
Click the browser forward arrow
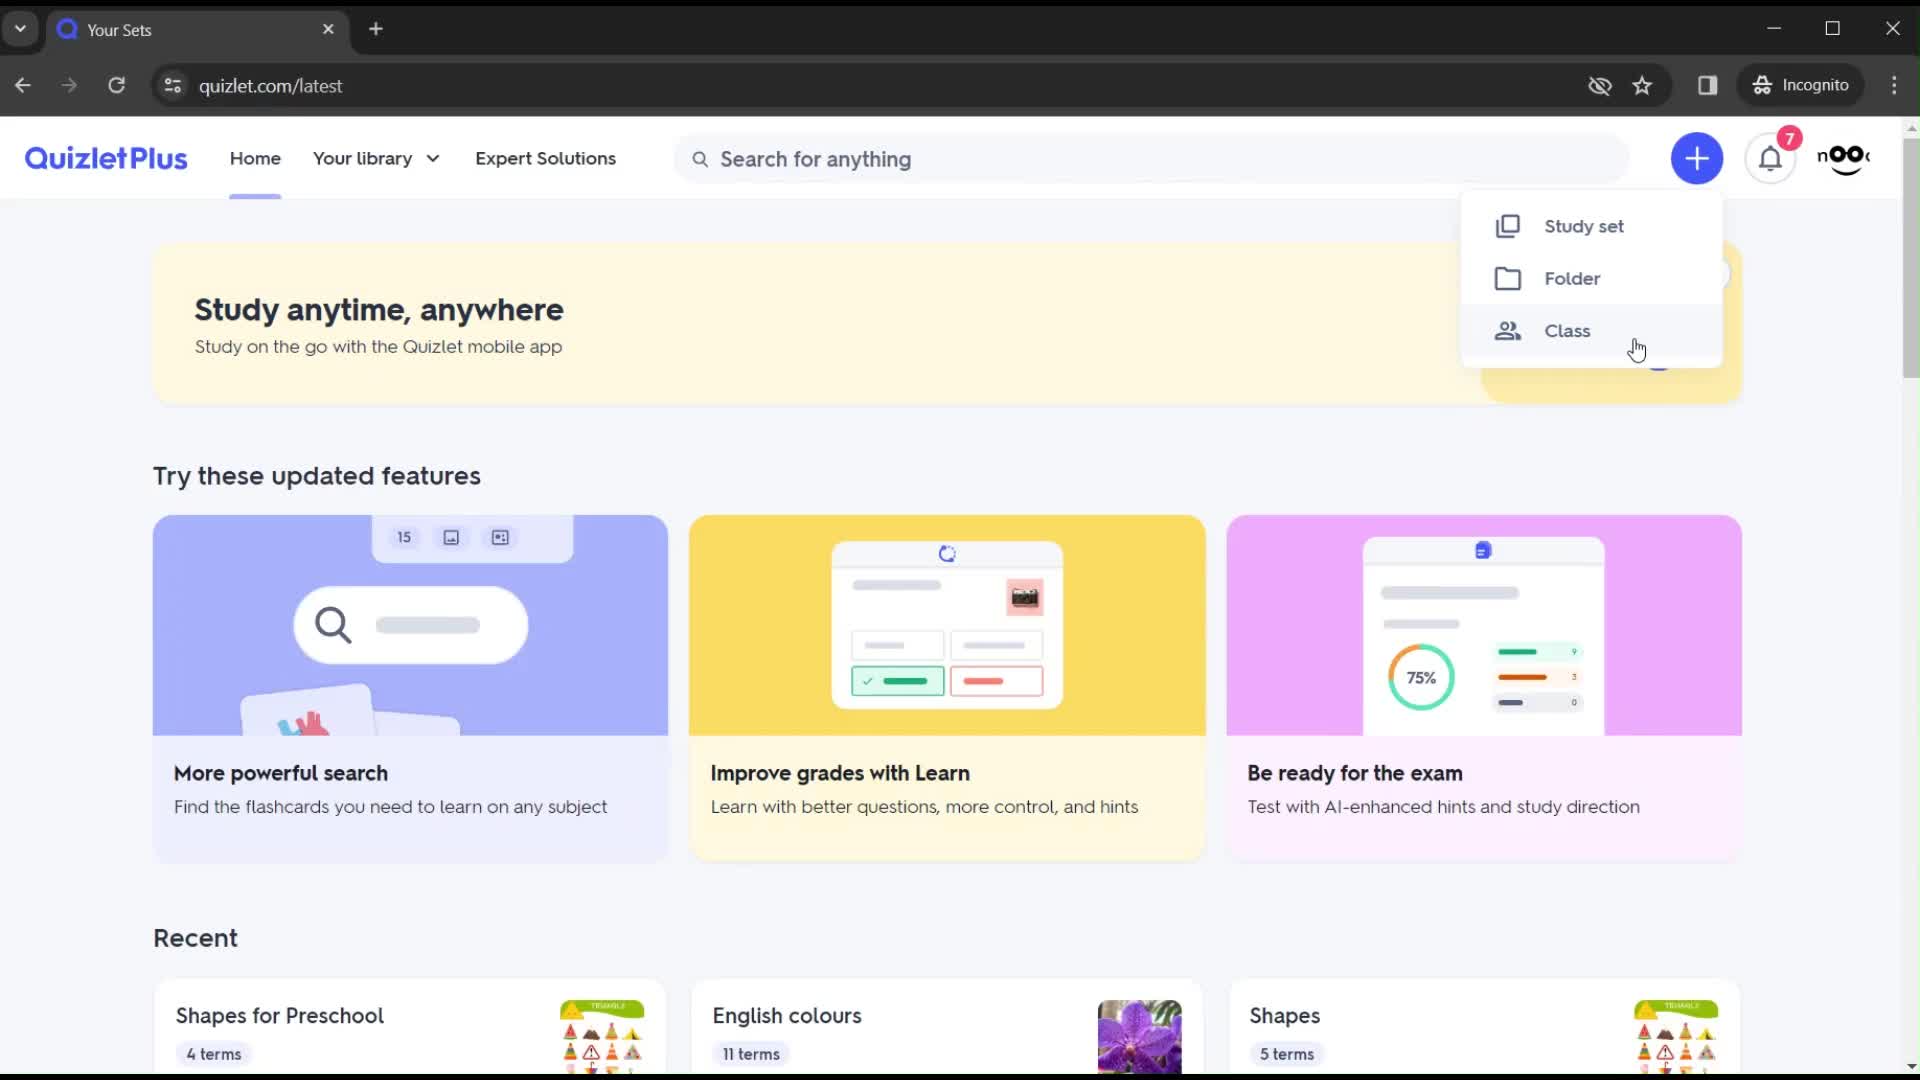pyautogui.click(x=69, y=85)
